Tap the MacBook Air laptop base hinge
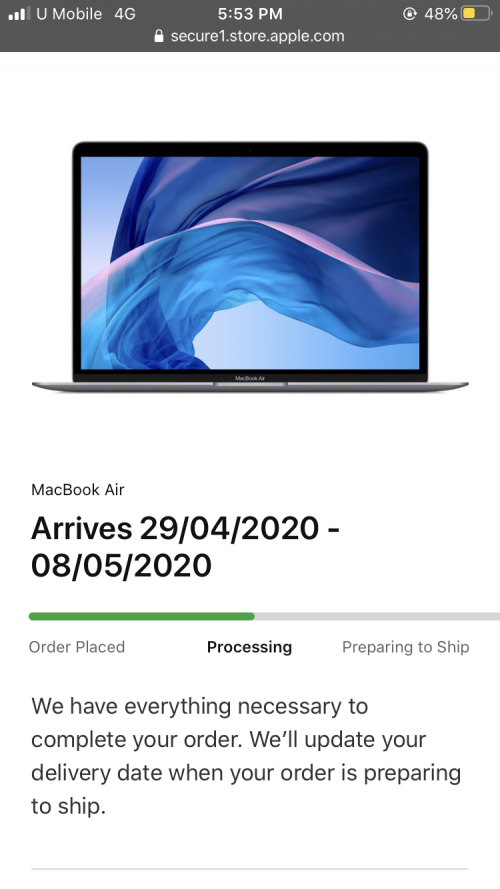 tap(250, 386)
